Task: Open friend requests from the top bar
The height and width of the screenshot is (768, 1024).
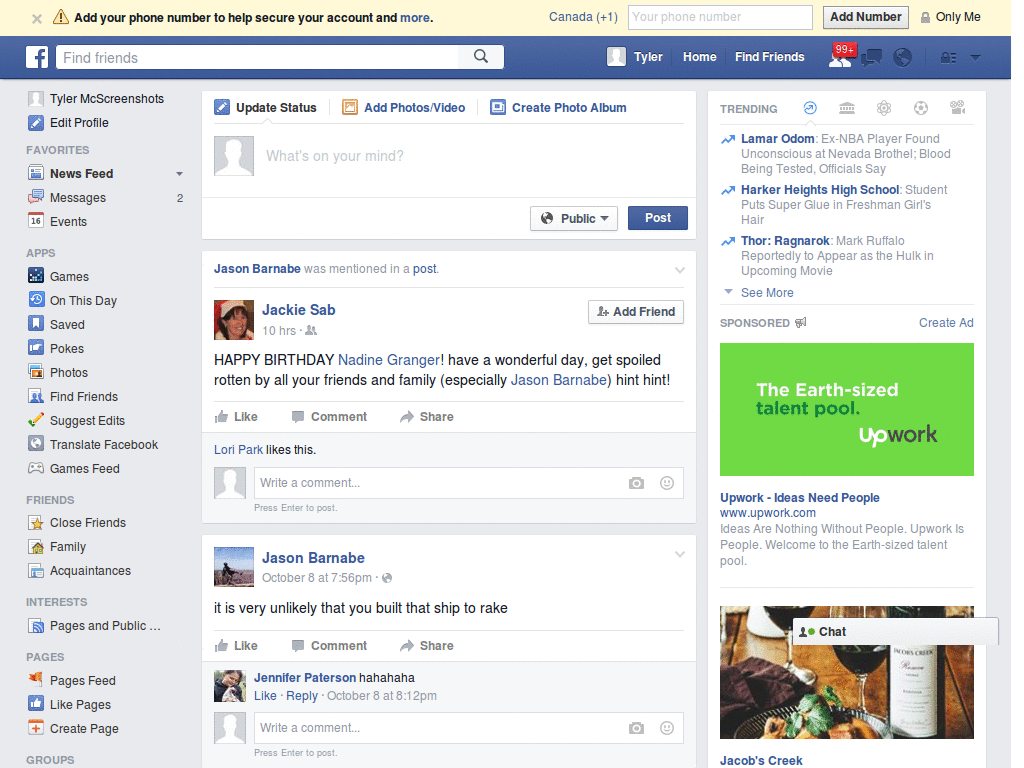Action: tap(840, 58)
